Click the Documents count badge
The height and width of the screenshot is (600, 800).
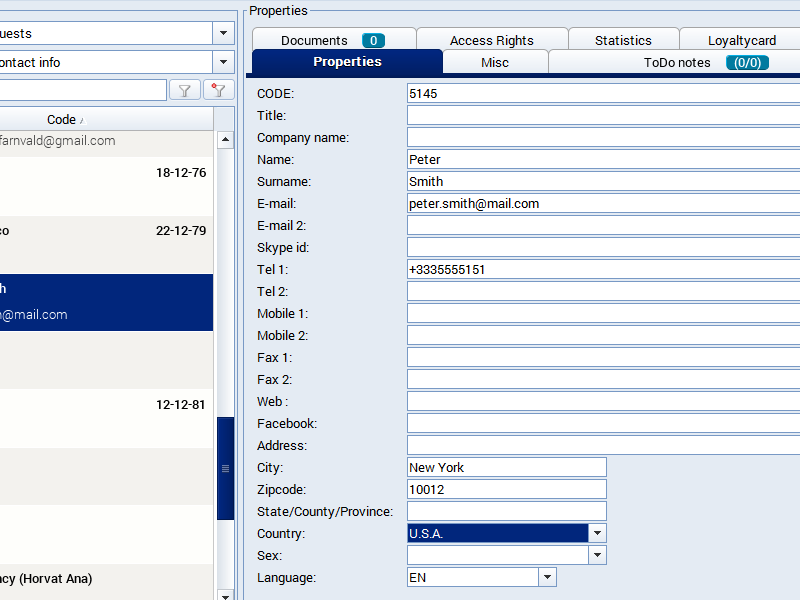[373, 40]
